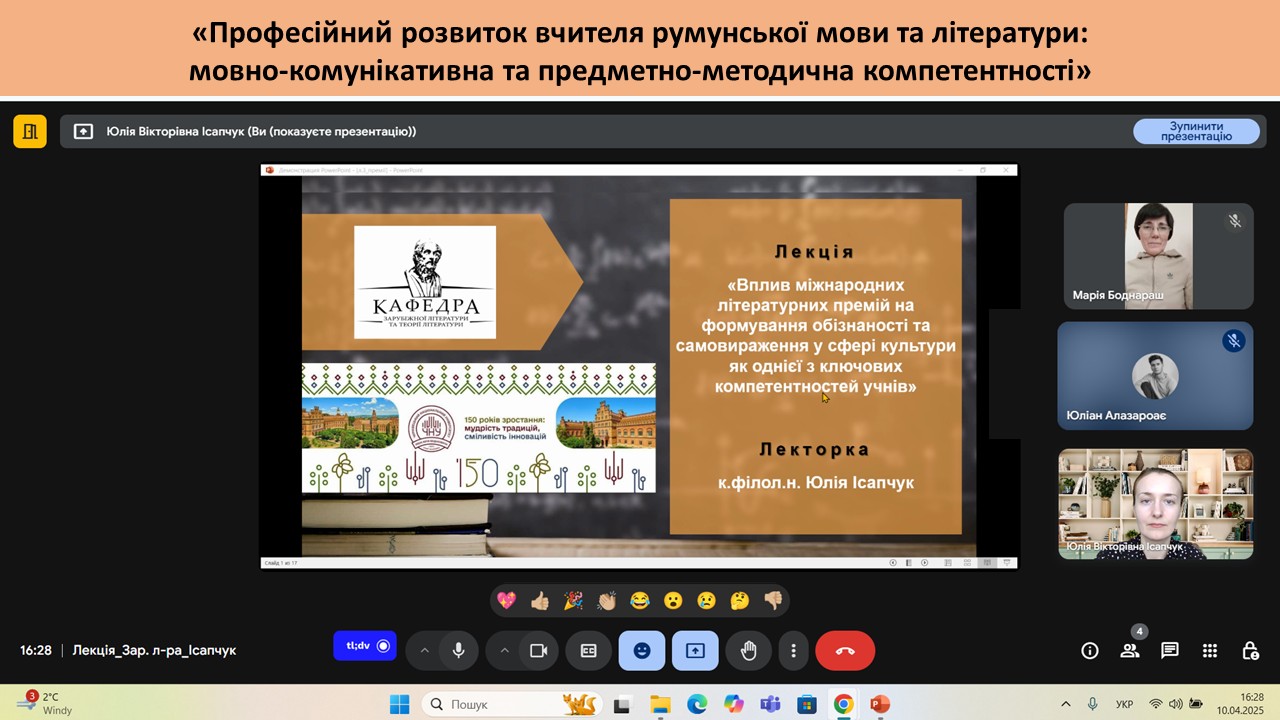
Task: Click the meeting name Лекція_Зар. л-ра_Ісапчук
Action: (155, 650)
